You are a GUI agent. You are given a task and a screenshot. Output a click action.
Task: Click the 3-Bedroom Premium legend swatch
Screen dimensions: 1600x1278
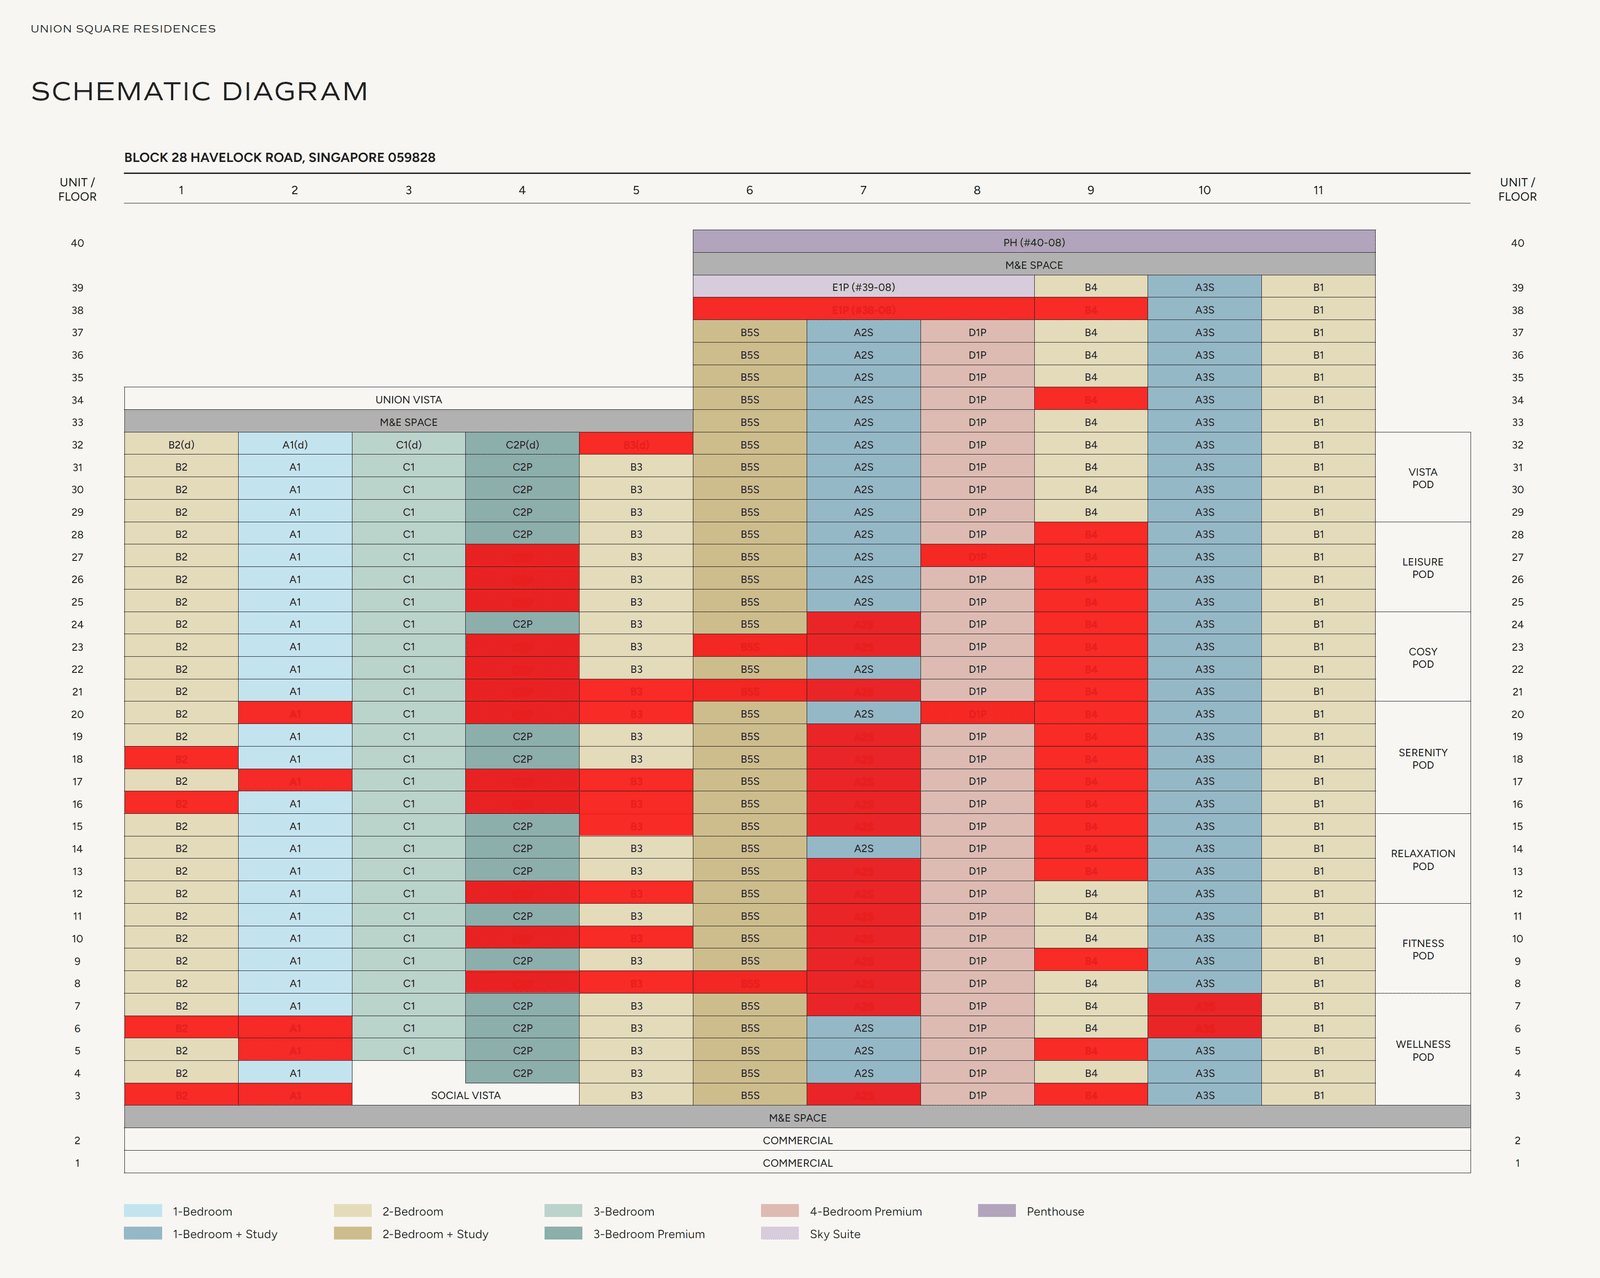pyautogui.click(x=563, y=1234)
